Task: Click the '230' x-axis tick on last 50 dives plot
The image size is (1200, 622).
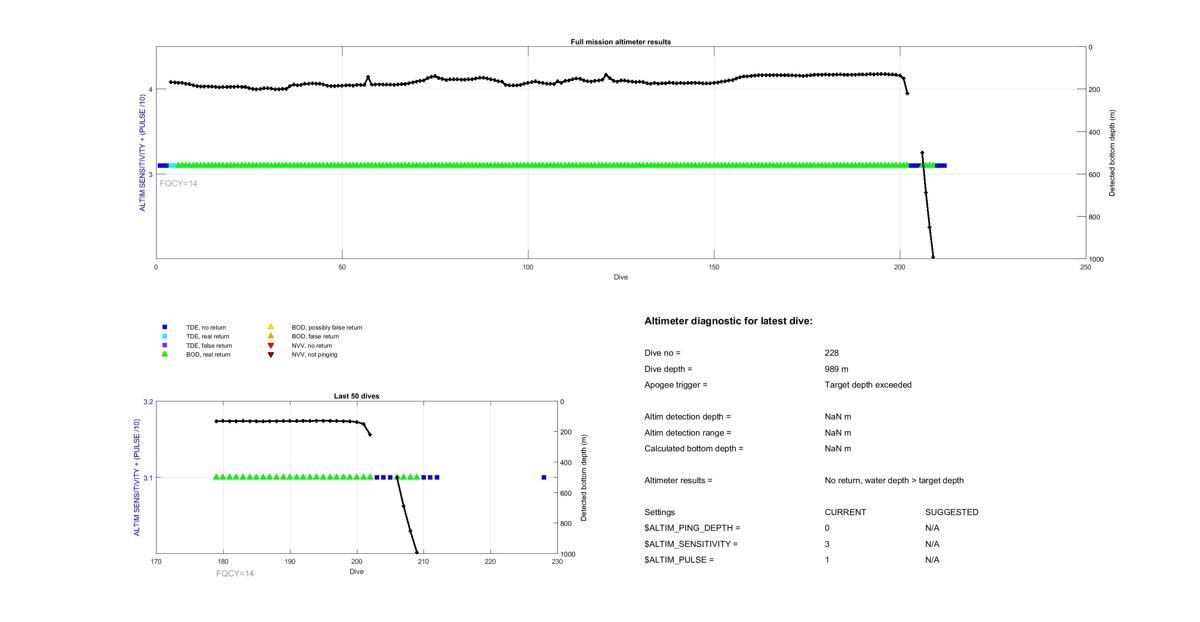Action: (557, 562)
